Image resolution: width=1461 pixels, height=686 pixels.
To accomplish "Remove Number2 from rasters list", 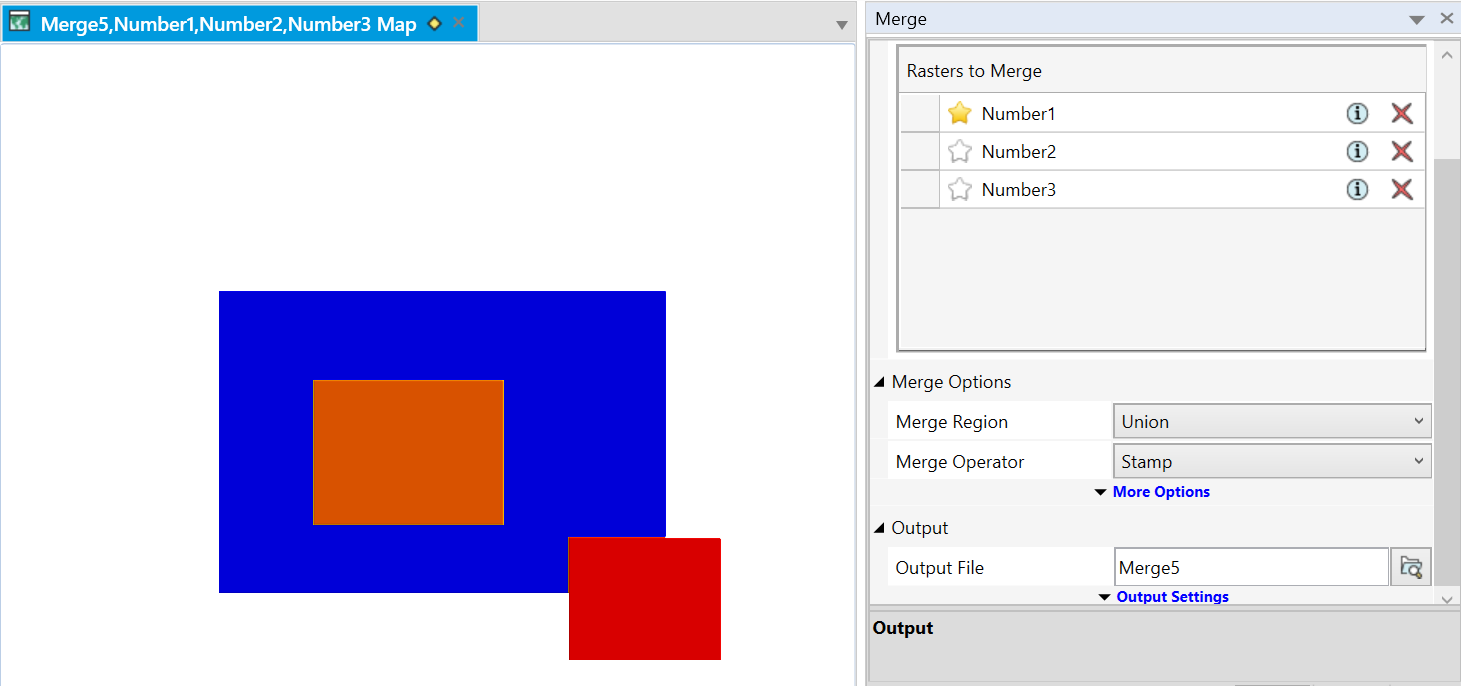I will 1402,151.
